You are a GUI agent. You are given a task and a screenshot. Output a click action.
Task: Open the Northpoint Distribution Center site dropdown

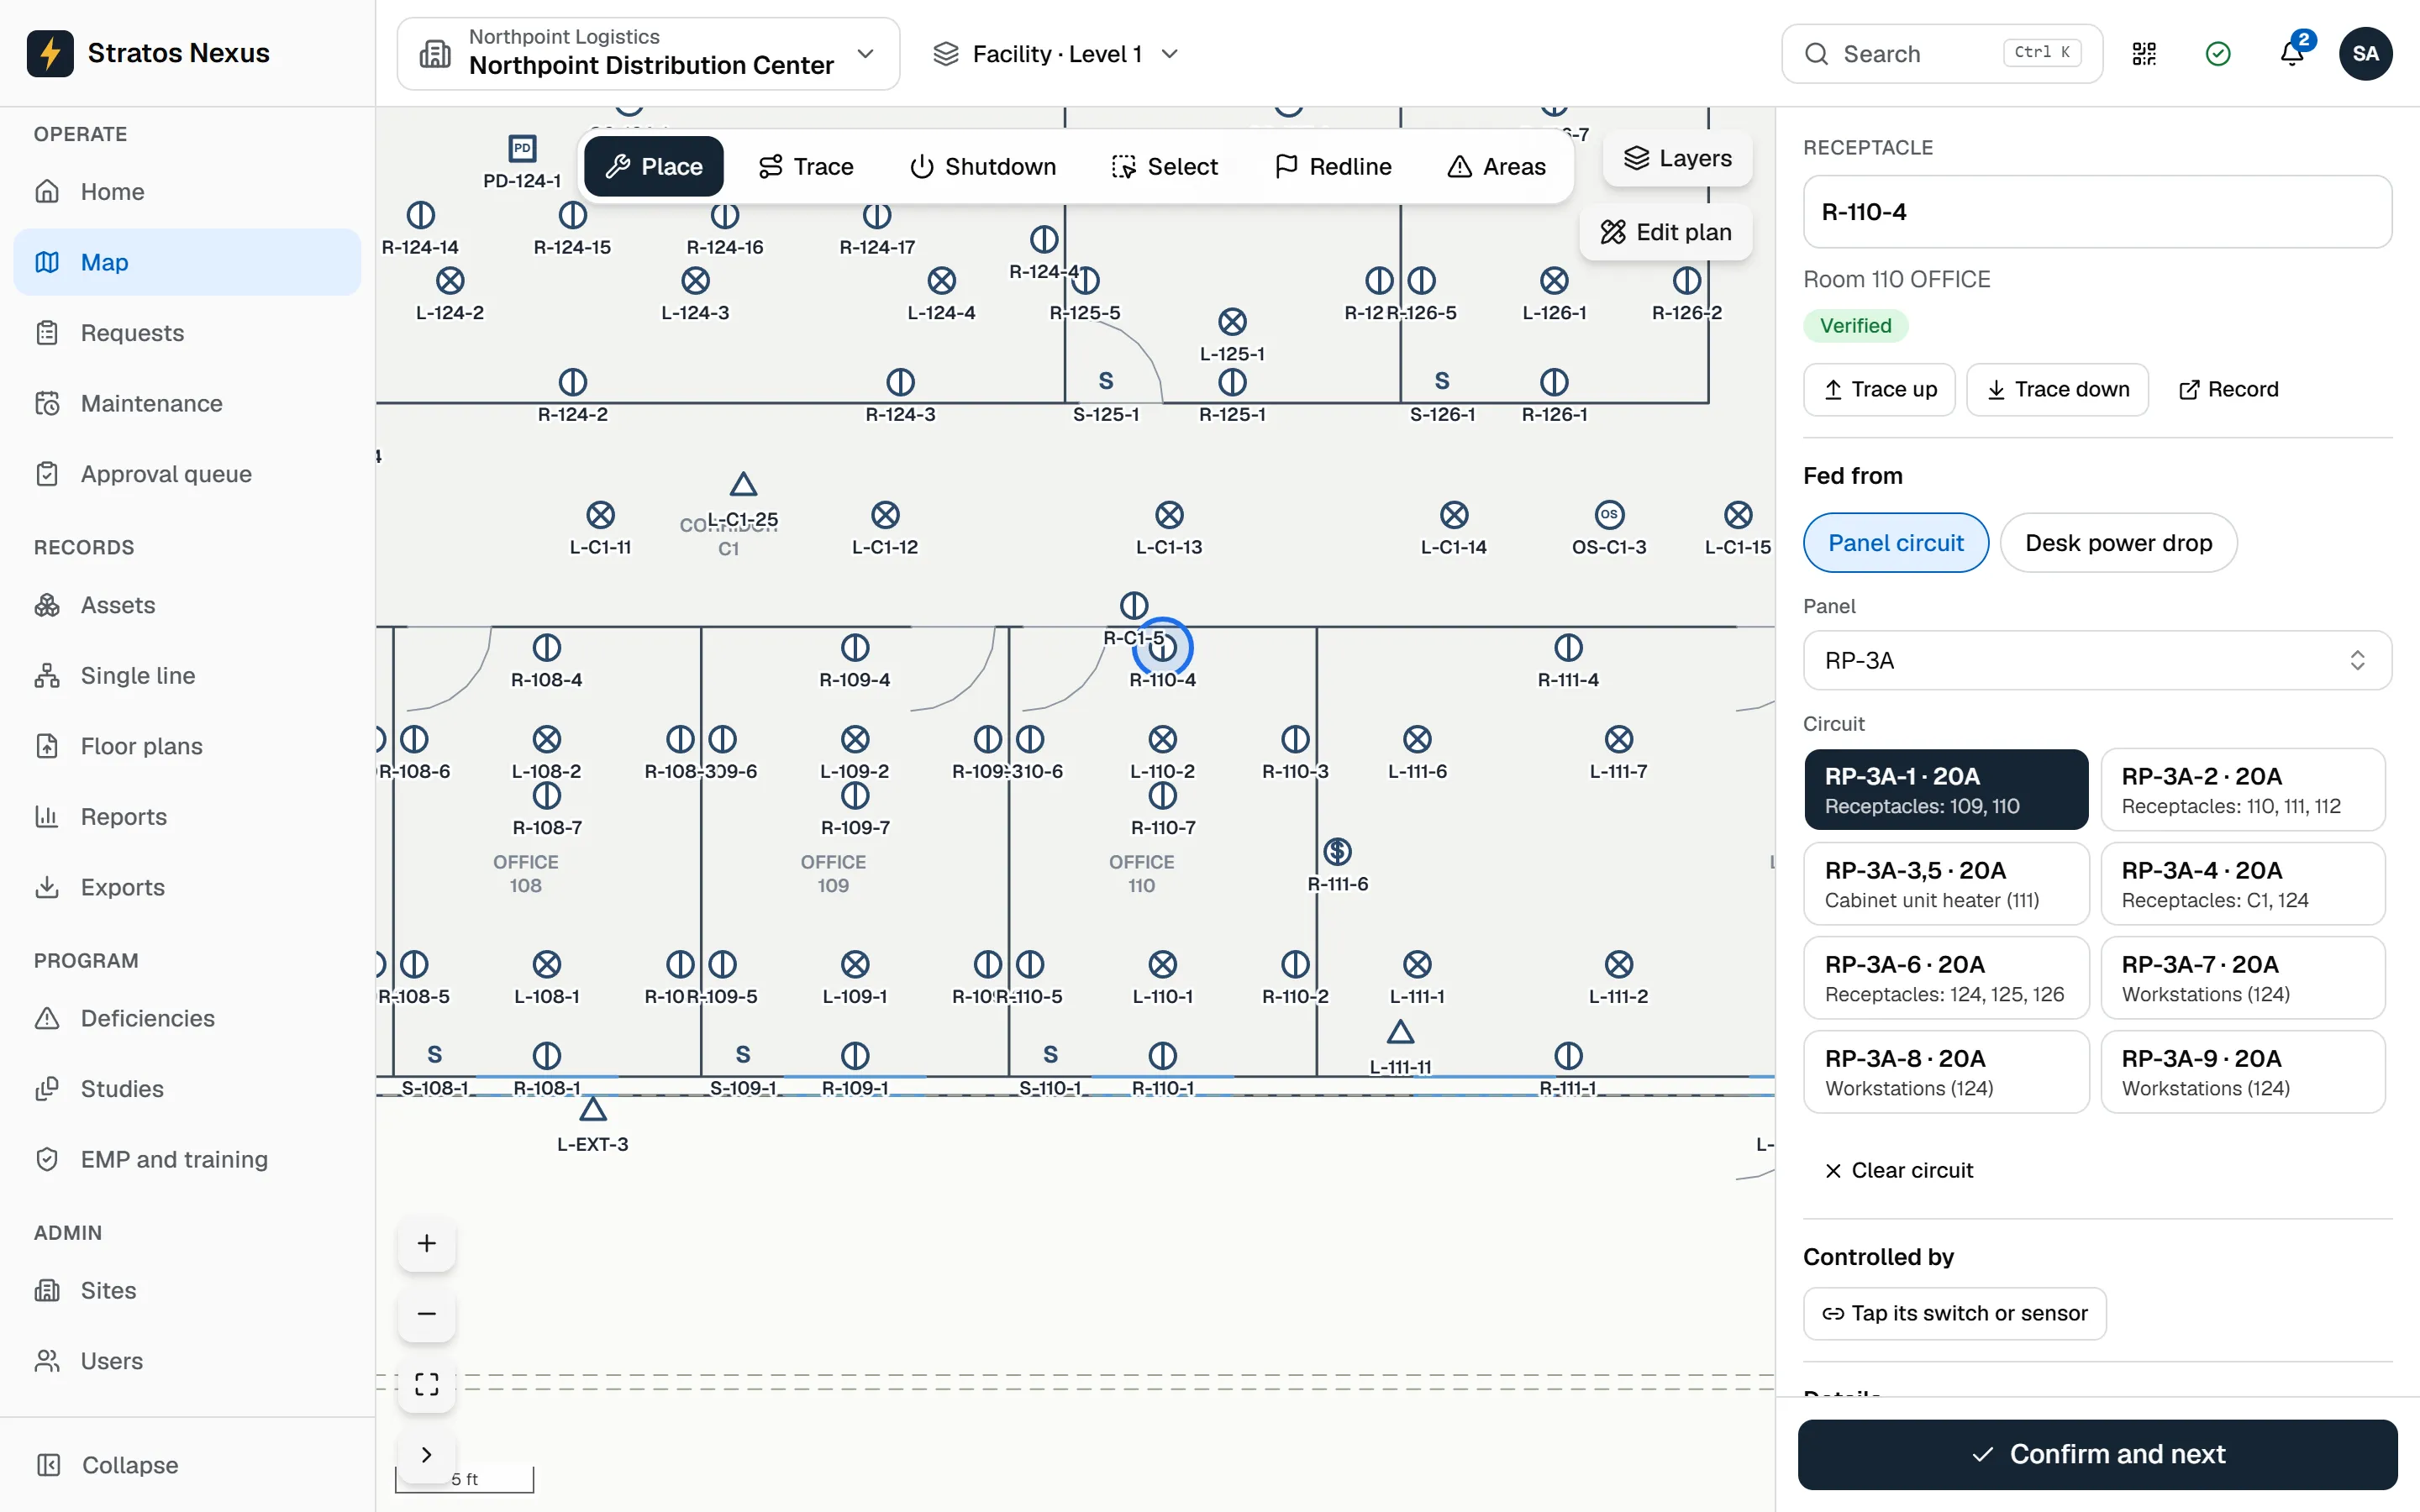click(649, 54)
